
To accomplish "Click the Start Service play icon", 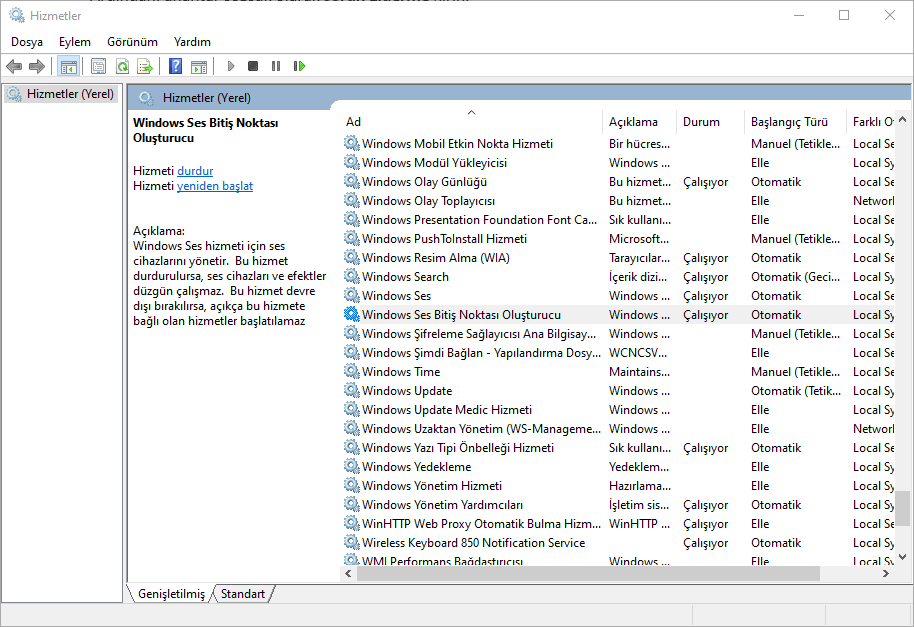I will click(231, 66).
